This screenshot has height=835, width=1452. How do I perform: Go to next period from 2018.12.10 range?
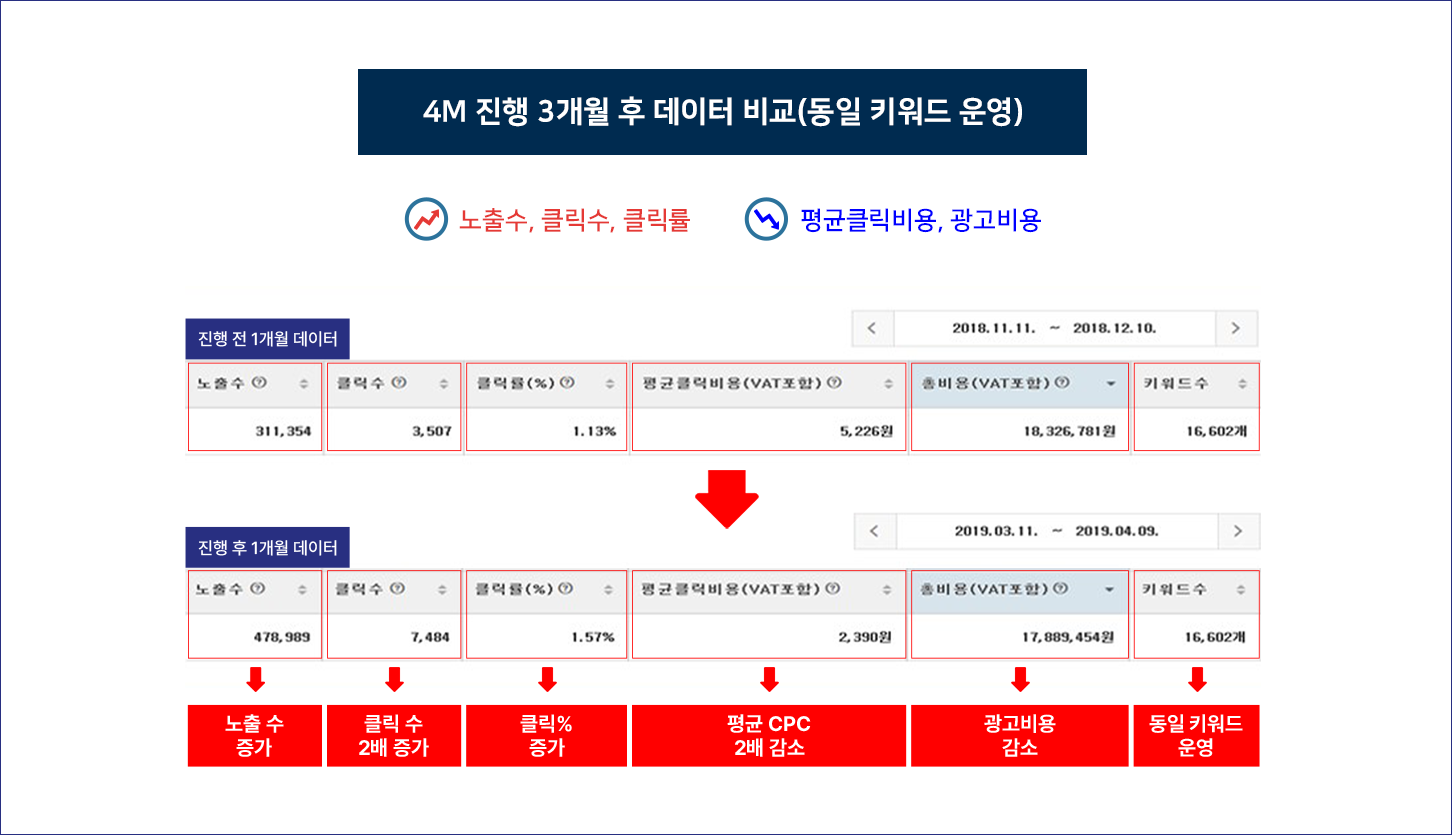pyautogui.click(x=1236, y=328)
